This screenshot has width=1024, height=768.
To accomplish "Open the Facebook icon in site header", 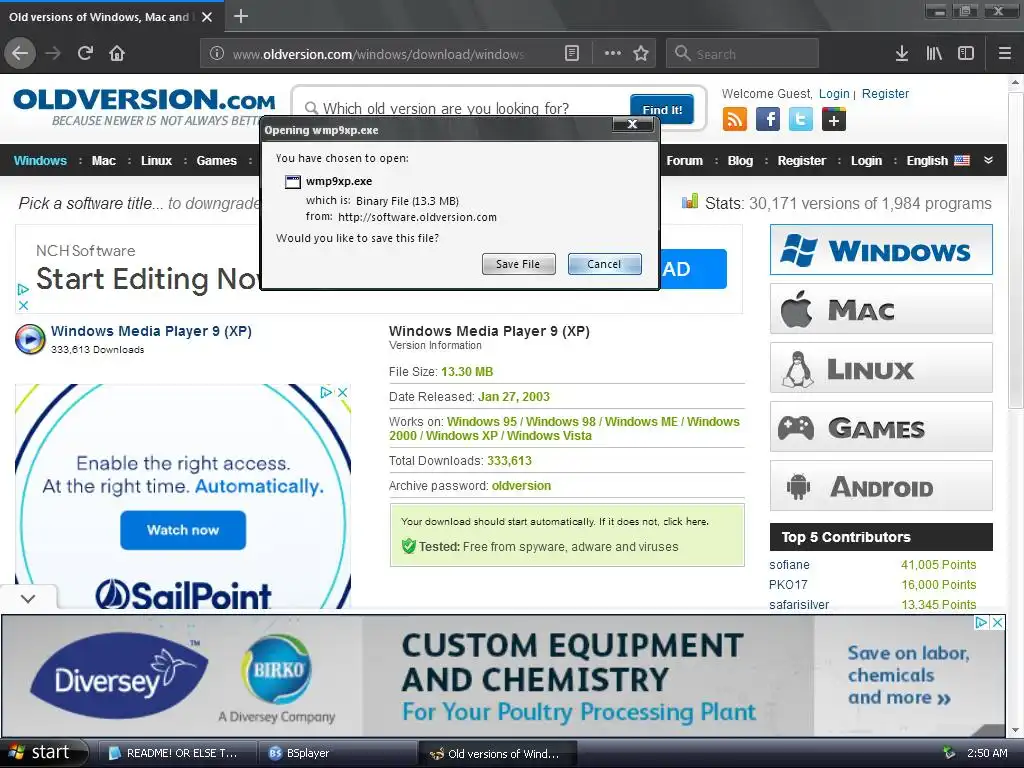I will pos(768,120).
